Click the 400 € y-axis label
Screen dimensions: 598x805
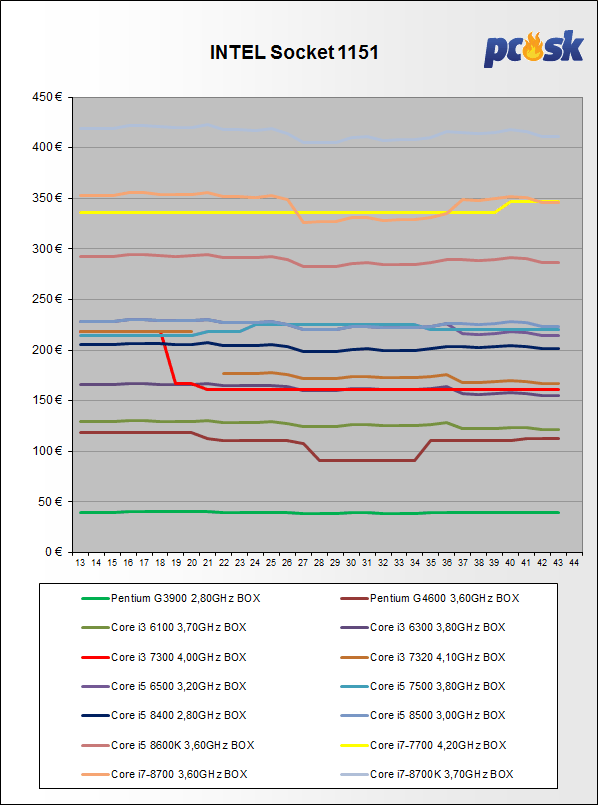[49, 148]
